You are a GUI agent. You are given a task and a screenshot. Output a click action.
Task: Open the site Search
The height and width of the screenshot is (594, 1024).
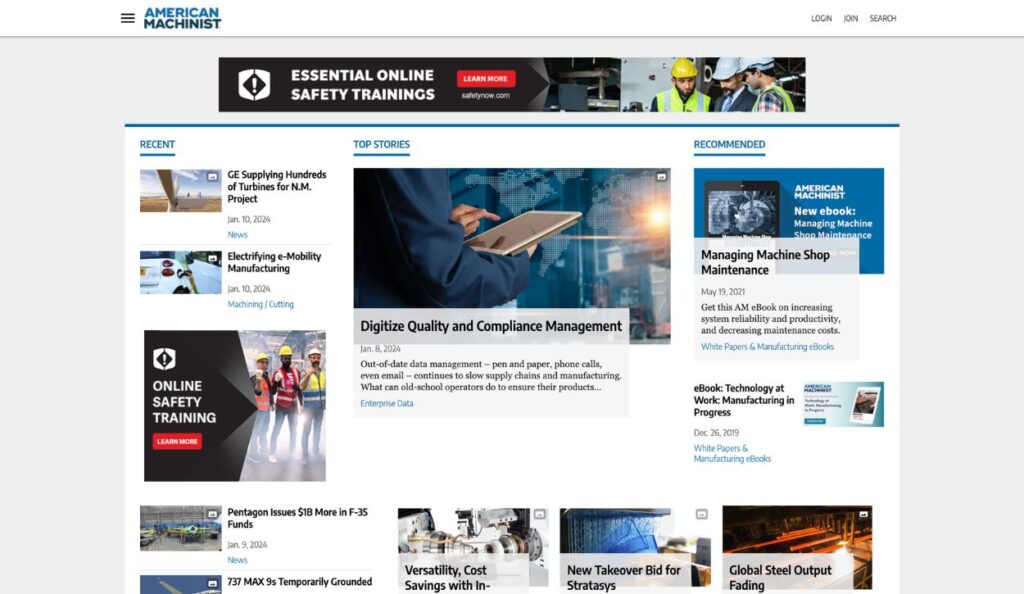click(x=882, y=18)
